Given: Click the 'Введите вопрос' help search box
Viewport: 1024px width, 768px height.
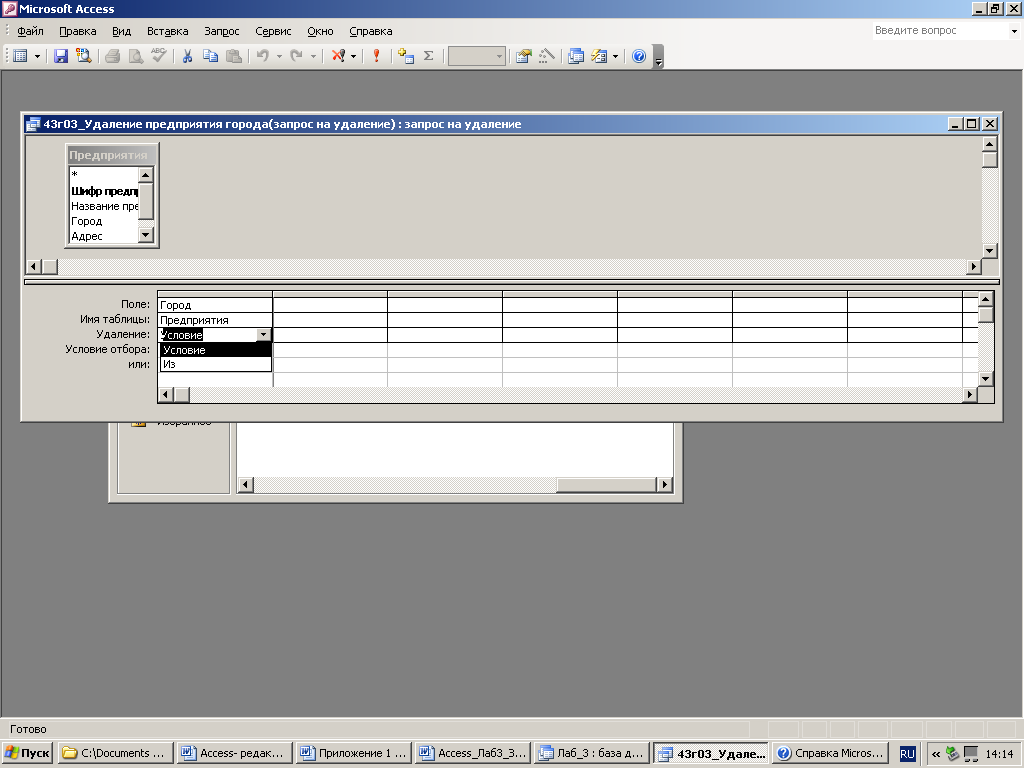Looking at the screenshot, I should [940, 31].
